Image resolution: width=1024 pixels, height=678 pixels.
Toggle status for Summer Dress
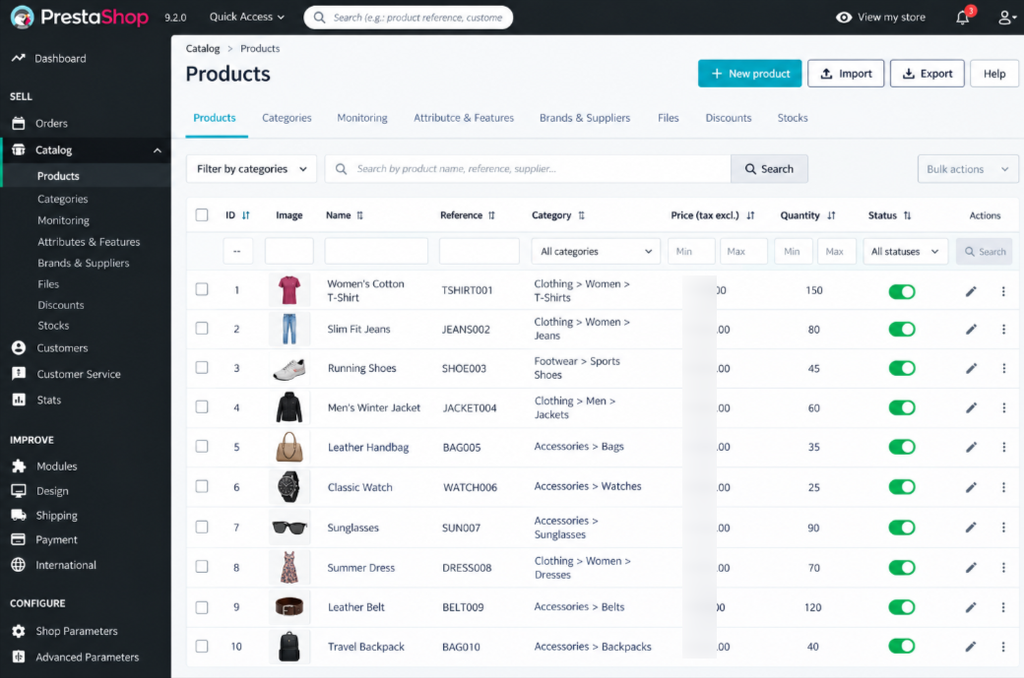tap(902, 568)
